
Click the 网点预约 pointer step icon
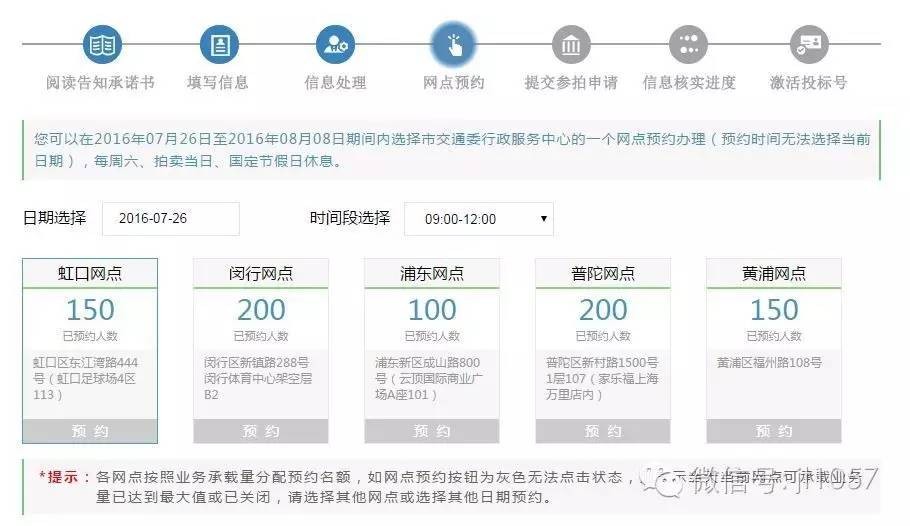pos(453,45)
